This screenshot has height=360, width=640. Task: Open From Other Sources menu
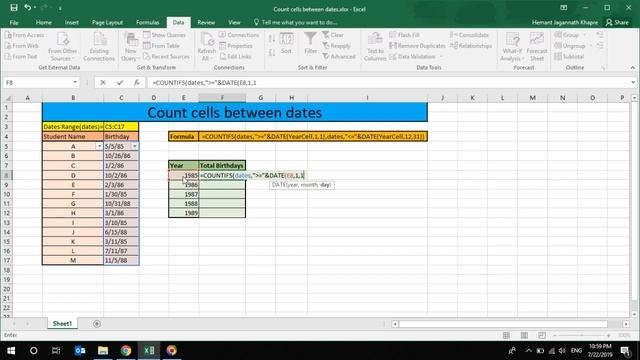click(62, 47)
